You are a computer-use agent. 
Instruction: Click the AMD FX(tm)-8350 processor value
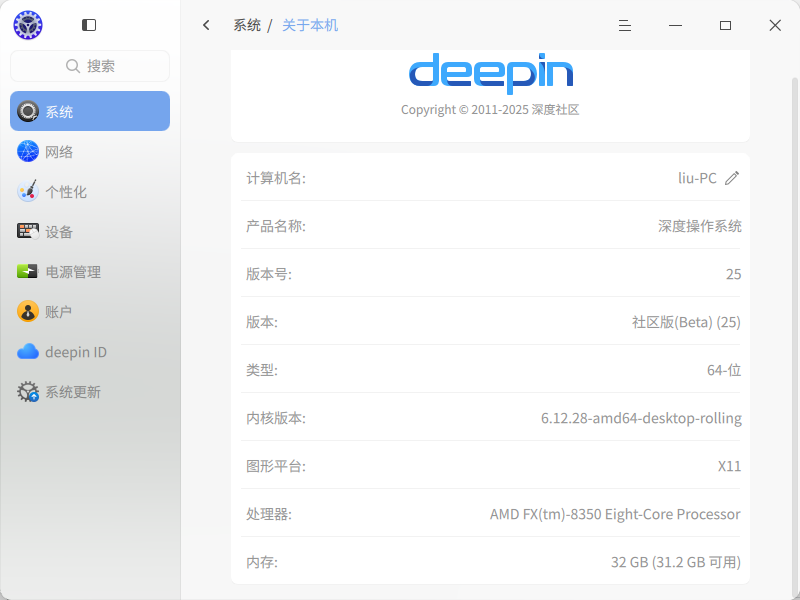pos(615,514)
